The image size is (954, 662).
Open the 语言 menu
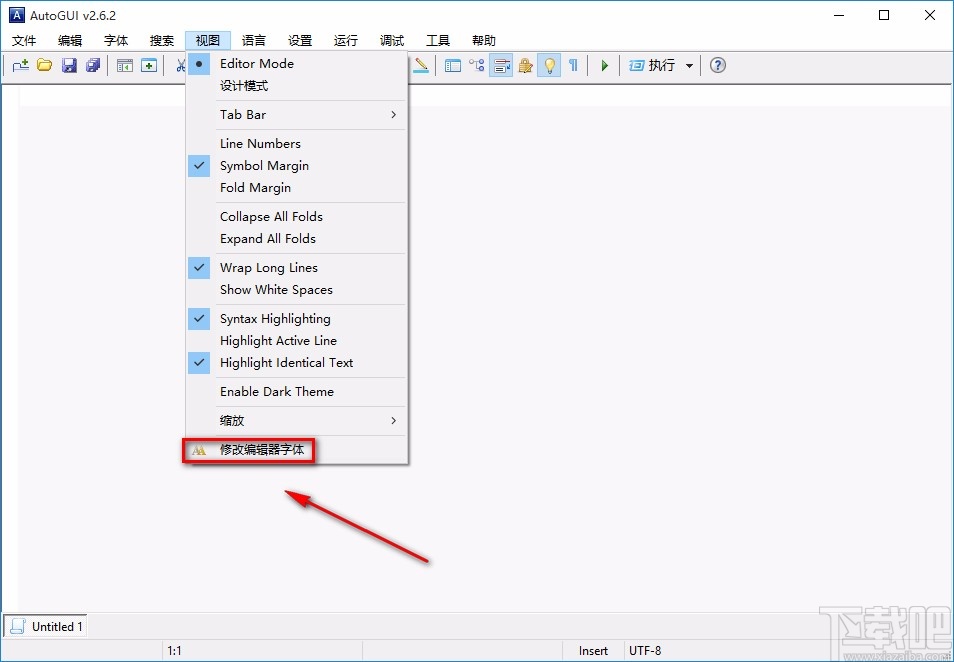coord(254,41)
